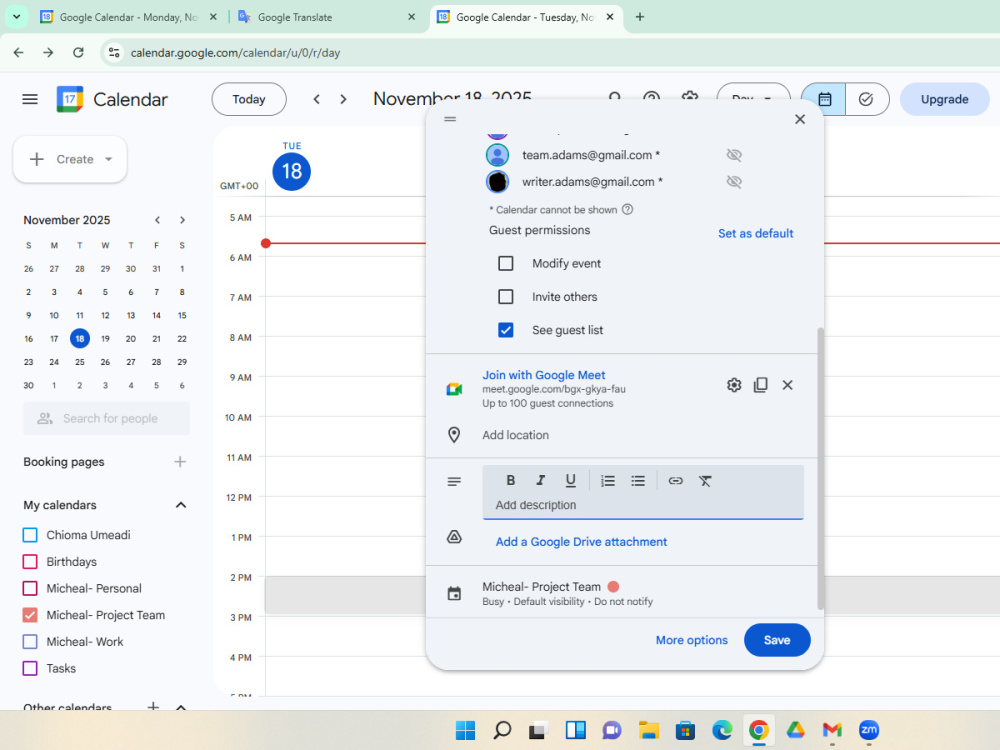Reload the page in Chrome
The width and height of the screenshot is (1000, 750).
78,52
